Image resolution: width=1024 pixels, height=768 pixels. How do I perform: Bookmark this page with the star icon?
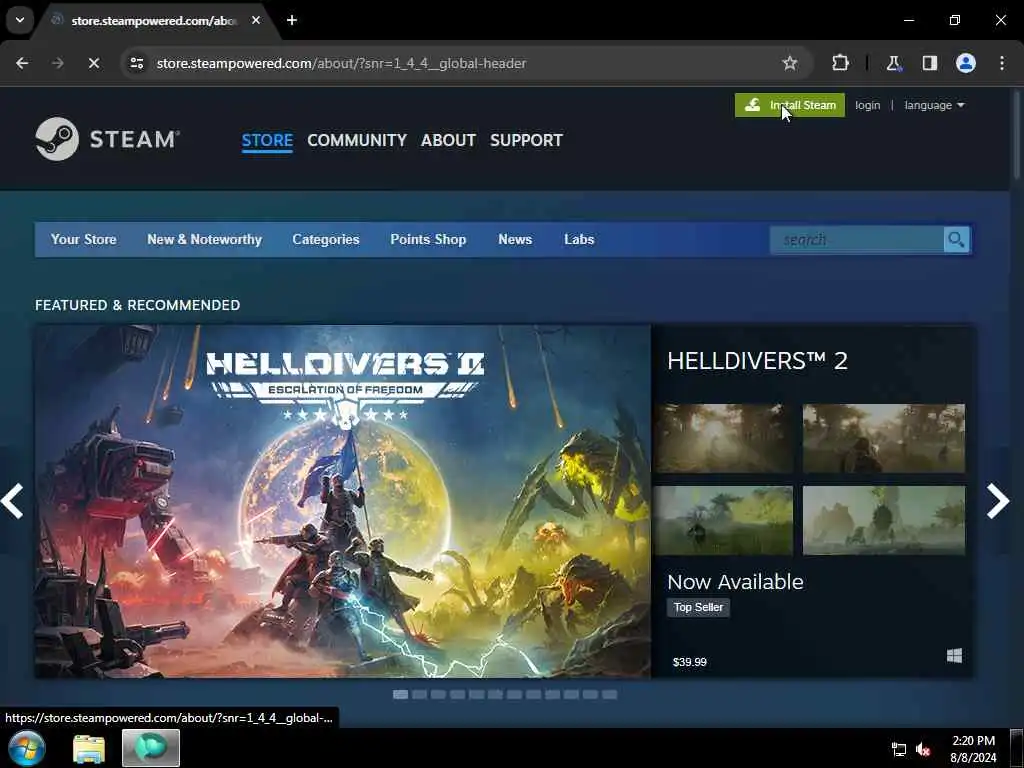pyautogui.click(x=790, y=63)
